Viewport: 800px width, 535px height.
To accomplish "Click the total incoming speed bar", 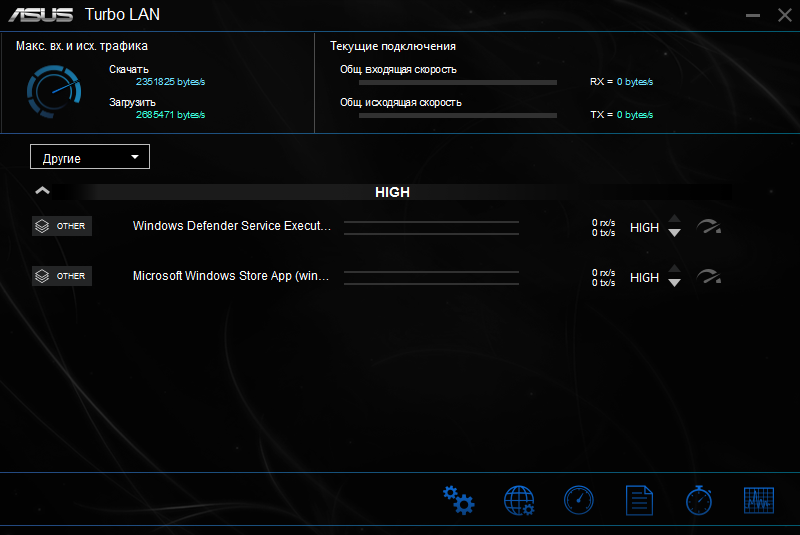I will pos(458,82).
